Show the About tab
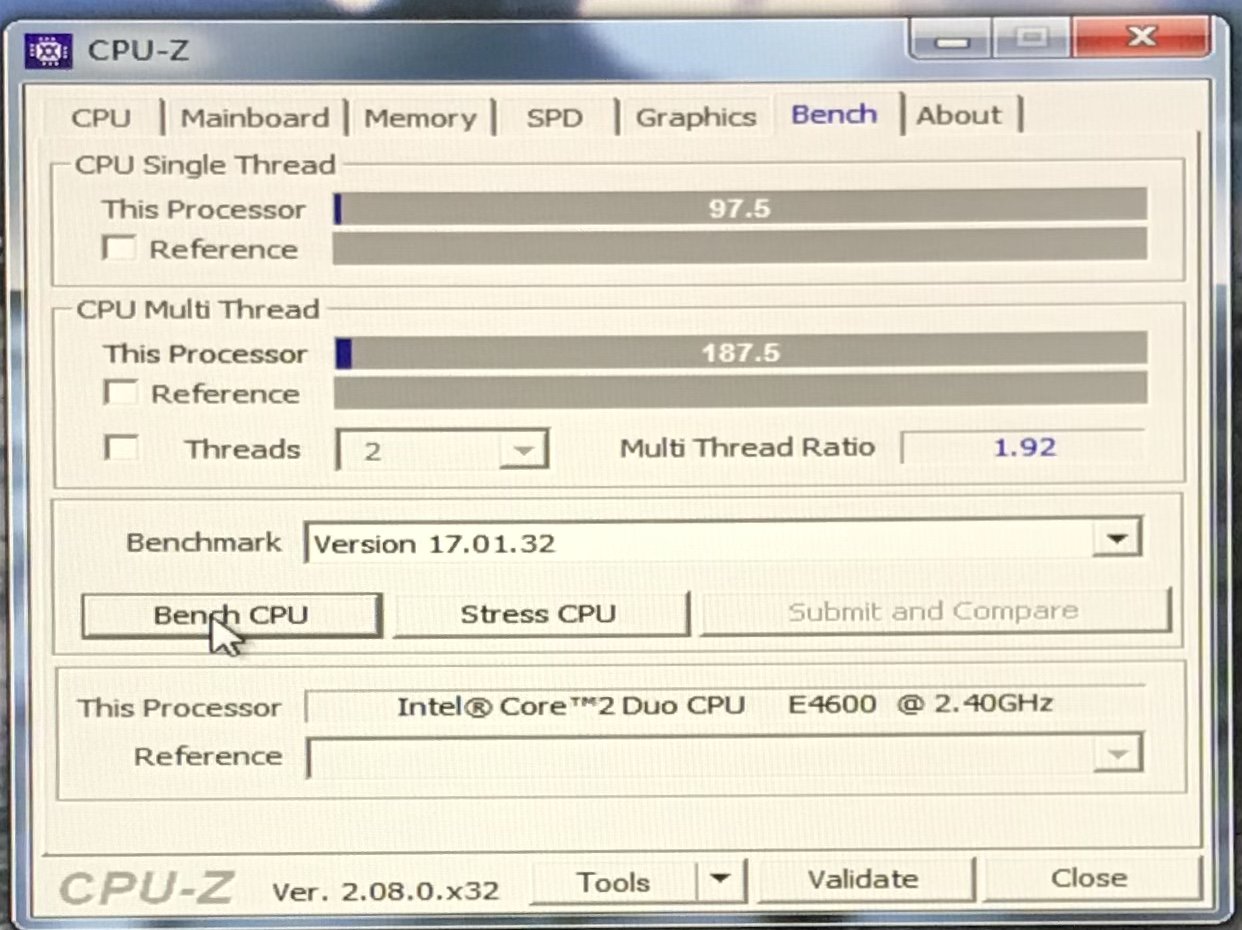This screenshot has width=1242, height=930. (x=958, y=116)
